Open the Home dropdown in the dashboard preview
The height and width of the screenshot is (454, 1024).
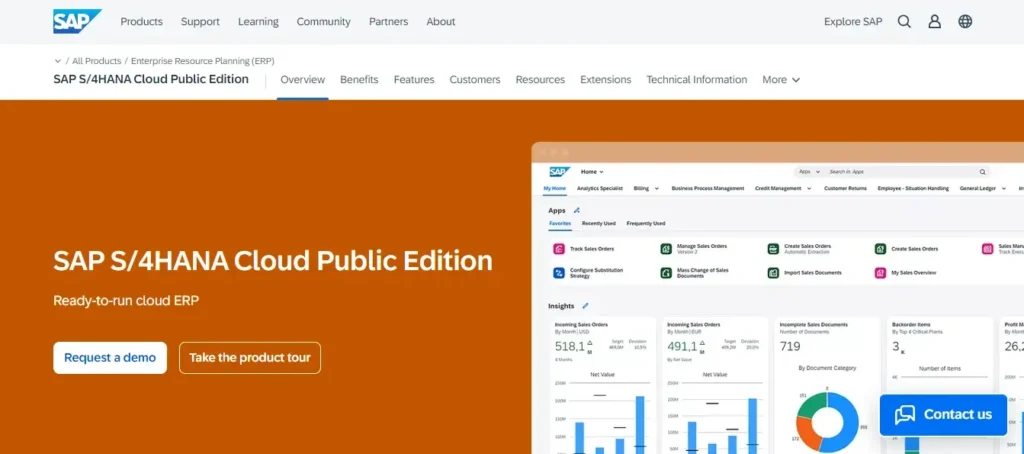click(x=592, y=172)
